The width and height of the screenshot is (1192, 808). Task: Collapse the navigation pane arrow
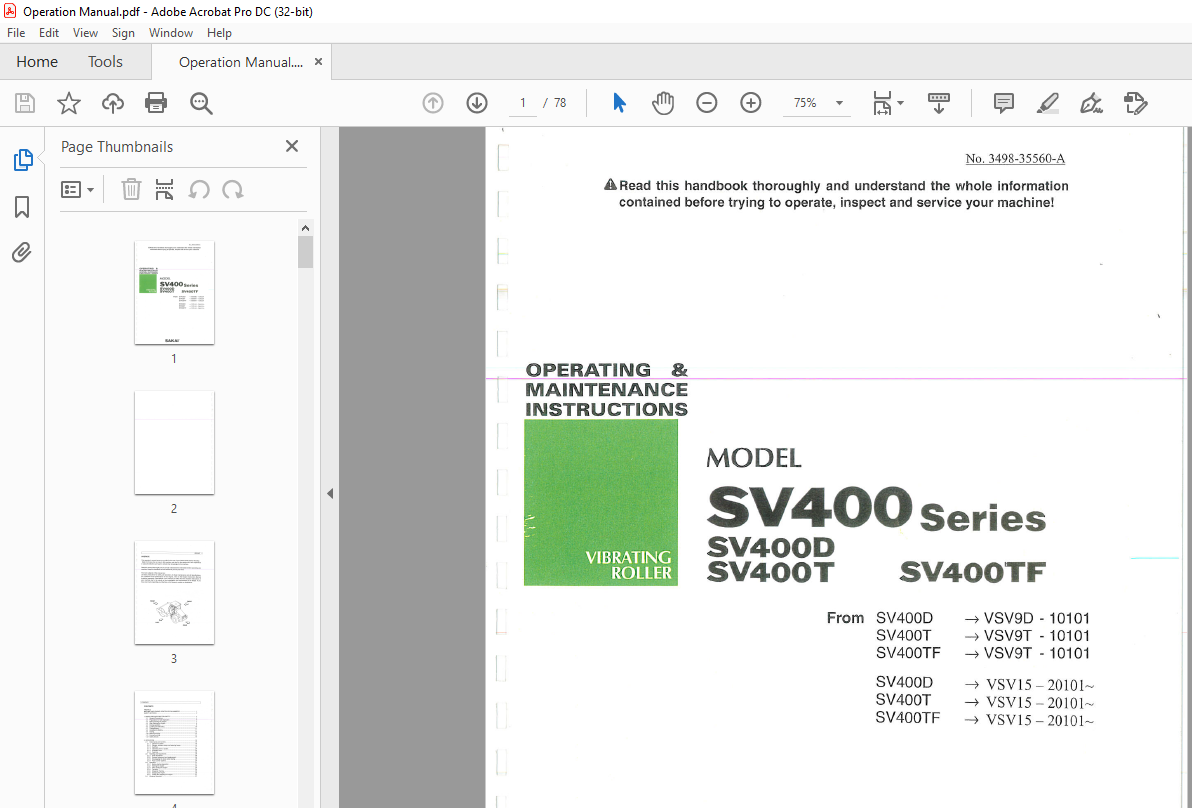330,493
